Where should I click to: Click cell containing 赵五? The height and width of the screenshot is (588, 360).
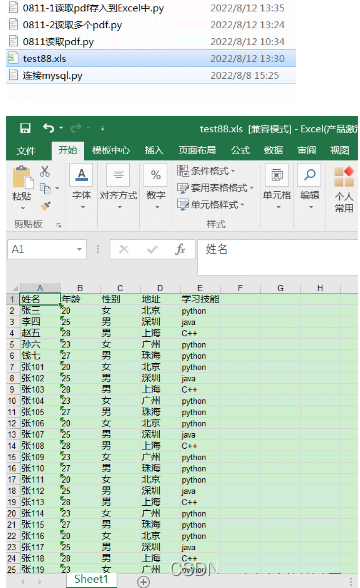click(x=40, y=333)
